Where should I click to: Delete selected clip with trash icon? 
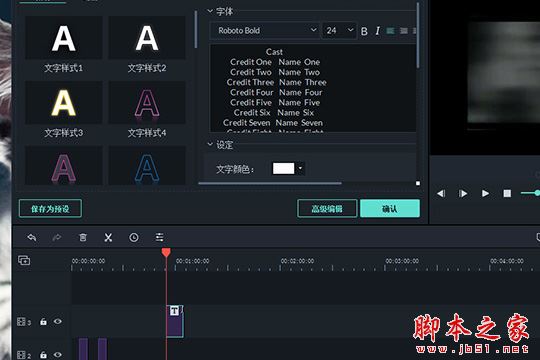[83, 237]
